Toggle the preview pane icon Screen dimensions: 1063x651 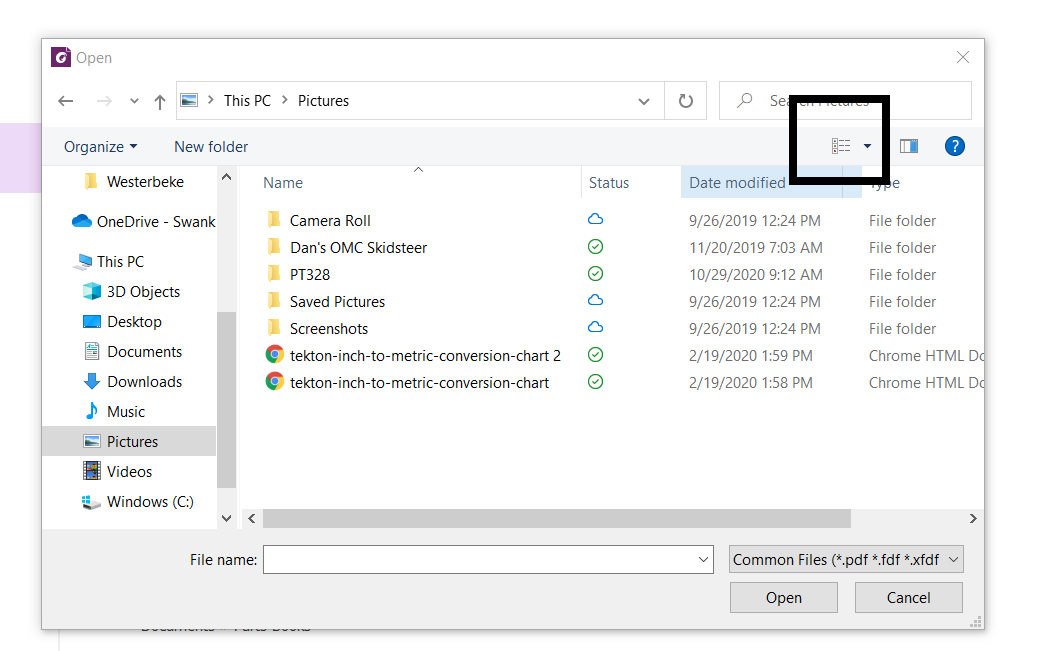[x=908, y=146]
